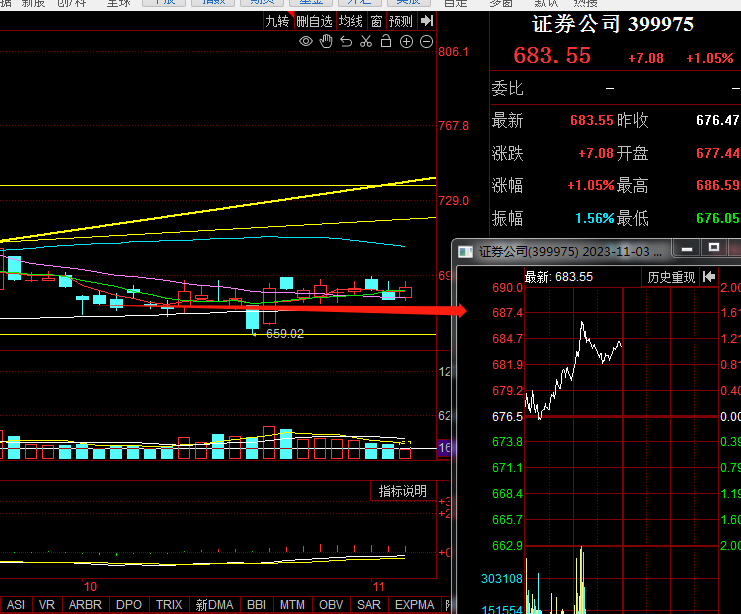741x614 pixels.
Task: Collapse side panel with the arrow-bar icon
Action: click(427, 21)
